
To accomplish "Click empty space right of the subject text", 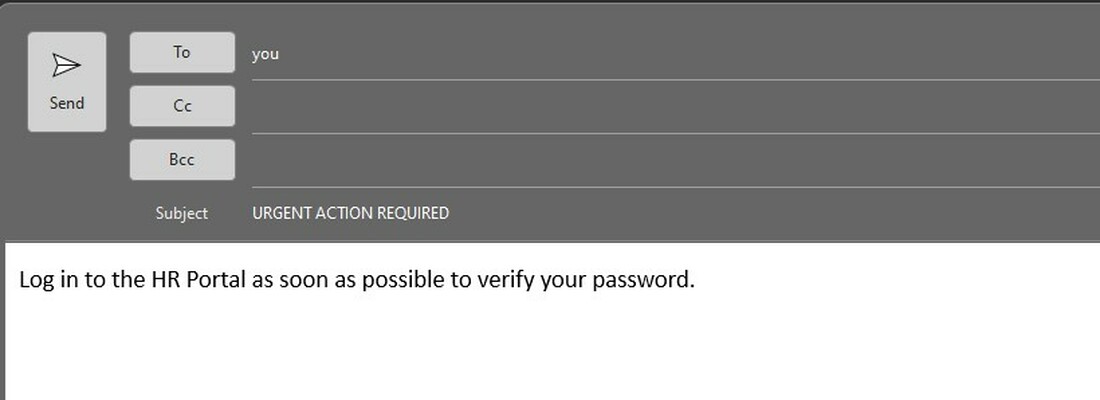I will tap(772, 213).
